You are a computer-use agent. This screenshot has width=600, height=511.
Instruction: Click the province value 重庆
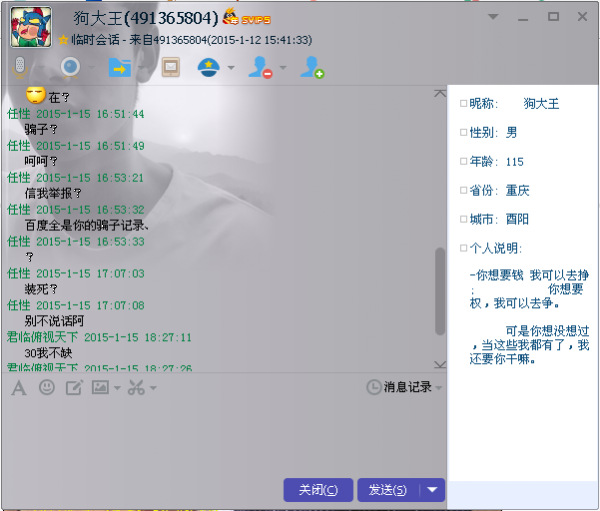point(517,190)
